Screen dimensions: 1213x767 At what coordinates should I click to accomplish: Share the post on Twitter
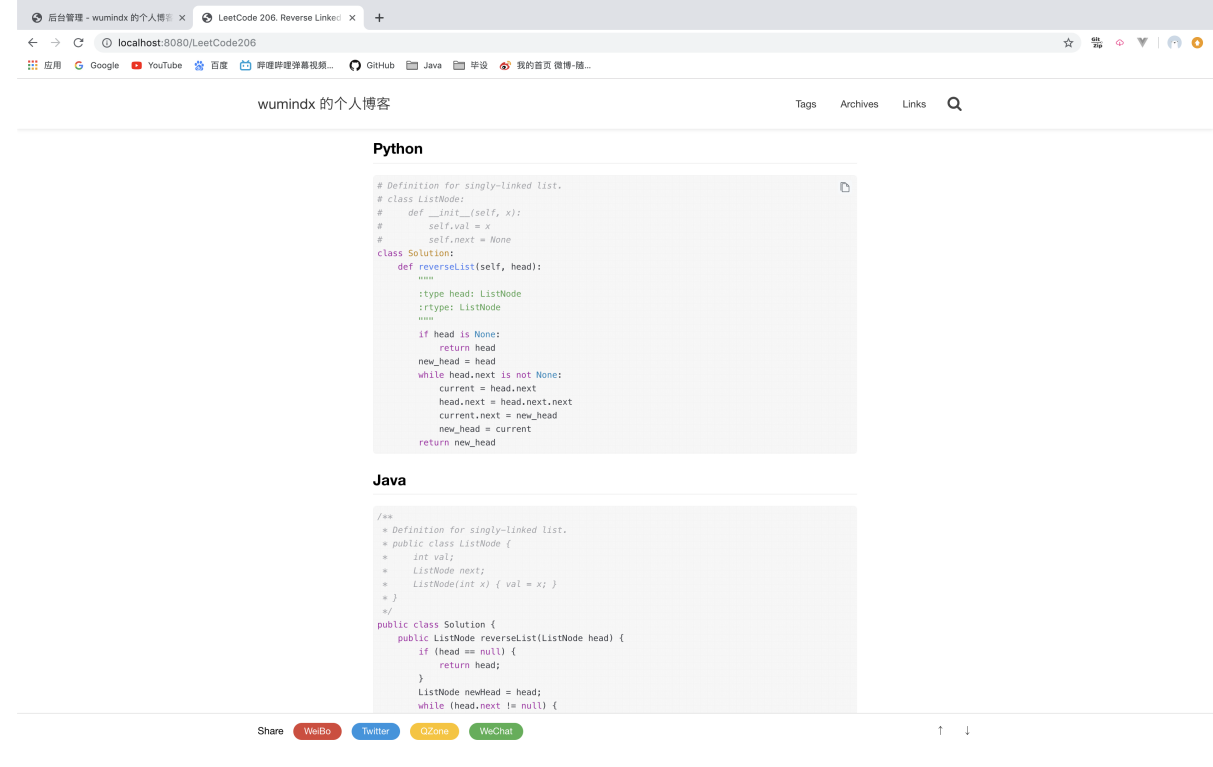point(376,731)
